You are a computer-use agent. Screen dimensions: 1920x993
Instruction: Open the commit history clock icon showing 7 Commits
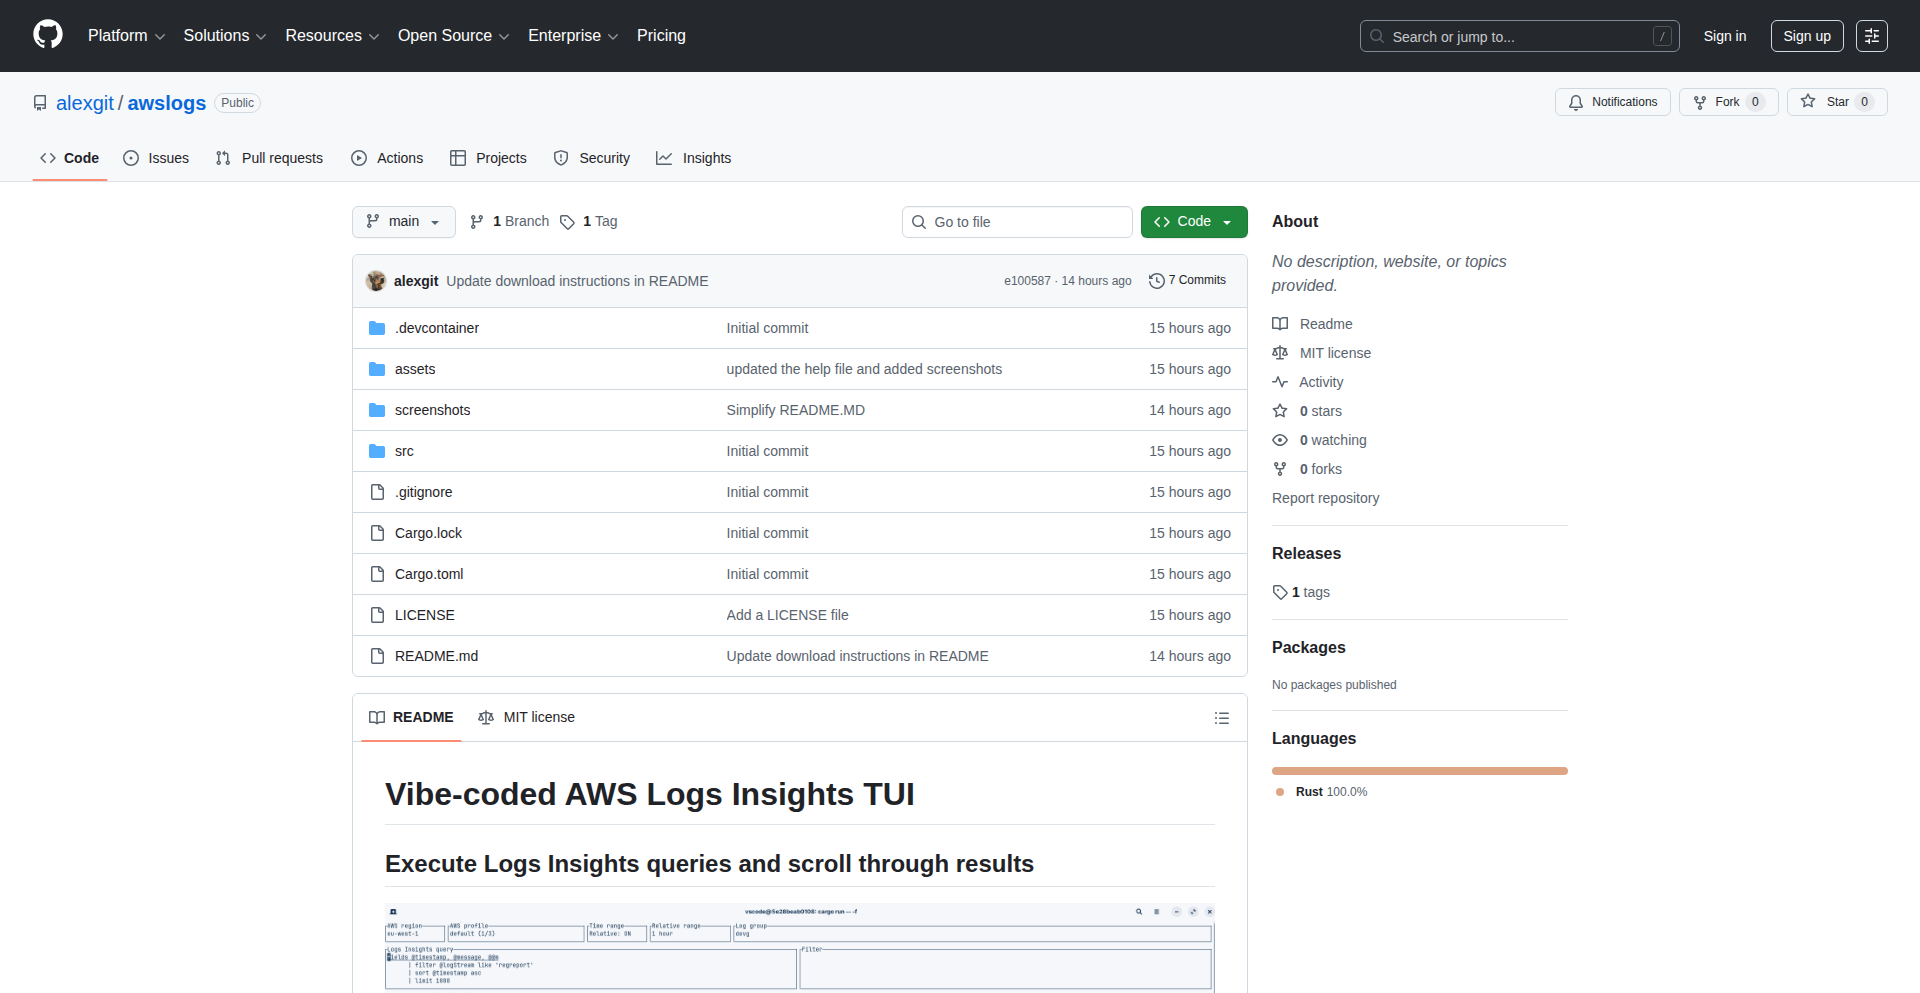click(x=1157, y=280)
